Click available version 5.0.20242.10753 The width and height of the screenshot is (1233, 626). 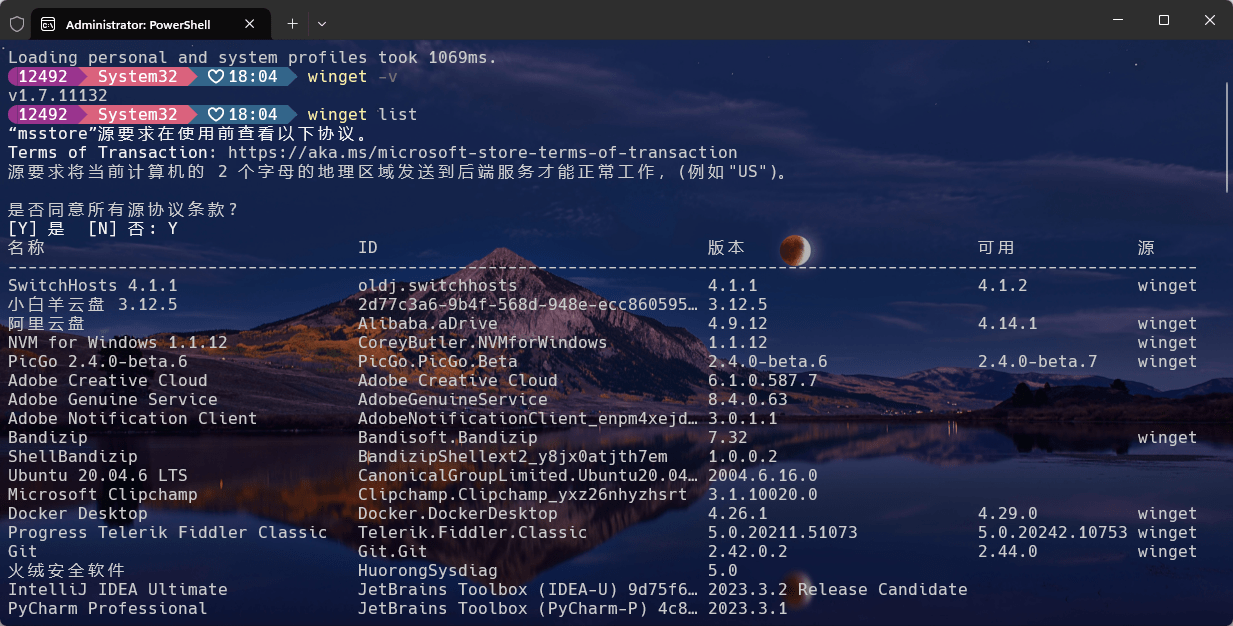pos(1053,533)
